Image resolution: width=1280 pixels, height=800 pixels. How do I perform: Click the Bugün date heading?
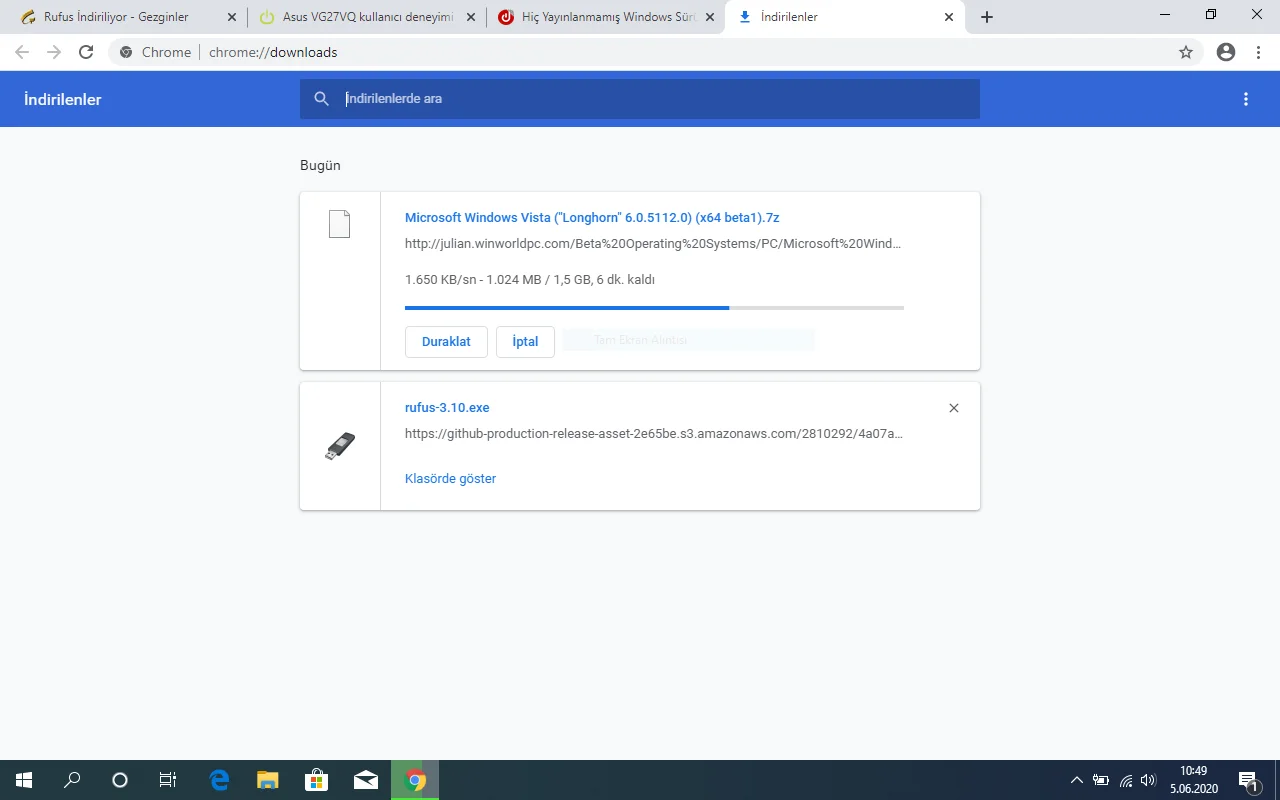(x=320, y=165)
